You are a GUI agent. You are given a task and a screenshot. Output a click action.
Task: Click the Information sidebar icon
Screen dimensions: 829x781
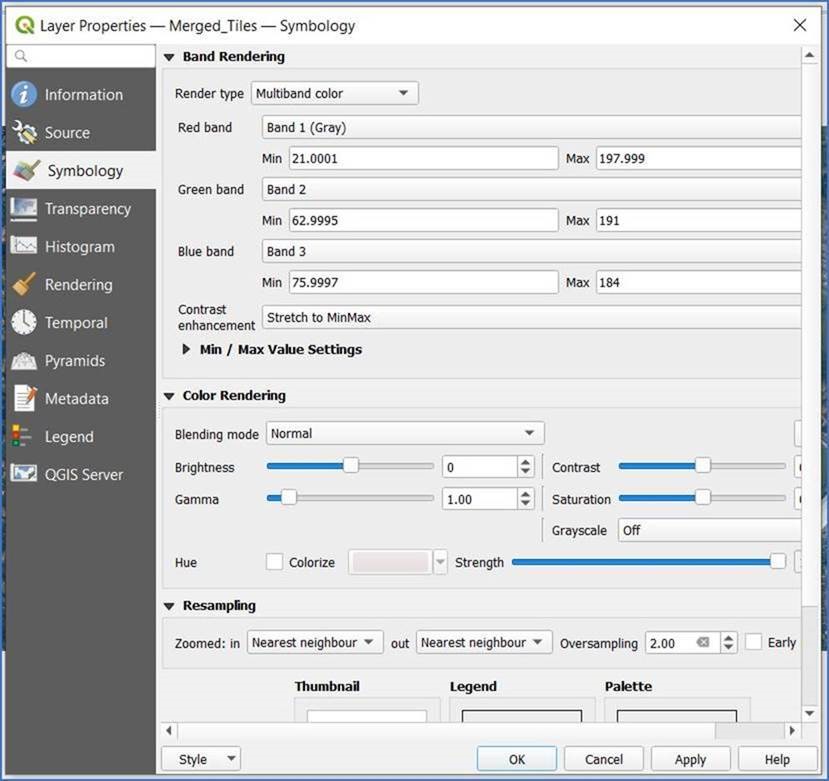click(x=24, y=95)
